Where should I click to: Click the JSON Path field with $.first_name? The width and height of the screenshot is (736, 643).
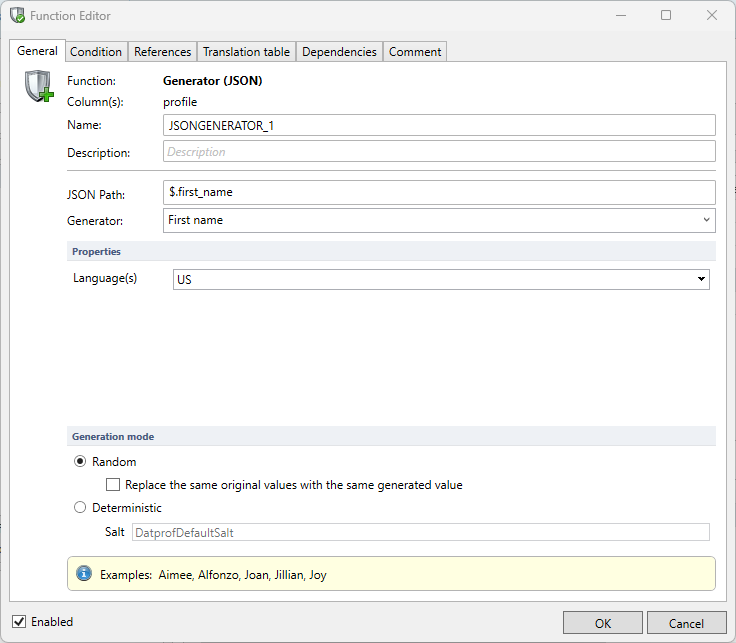coord(439,192)
